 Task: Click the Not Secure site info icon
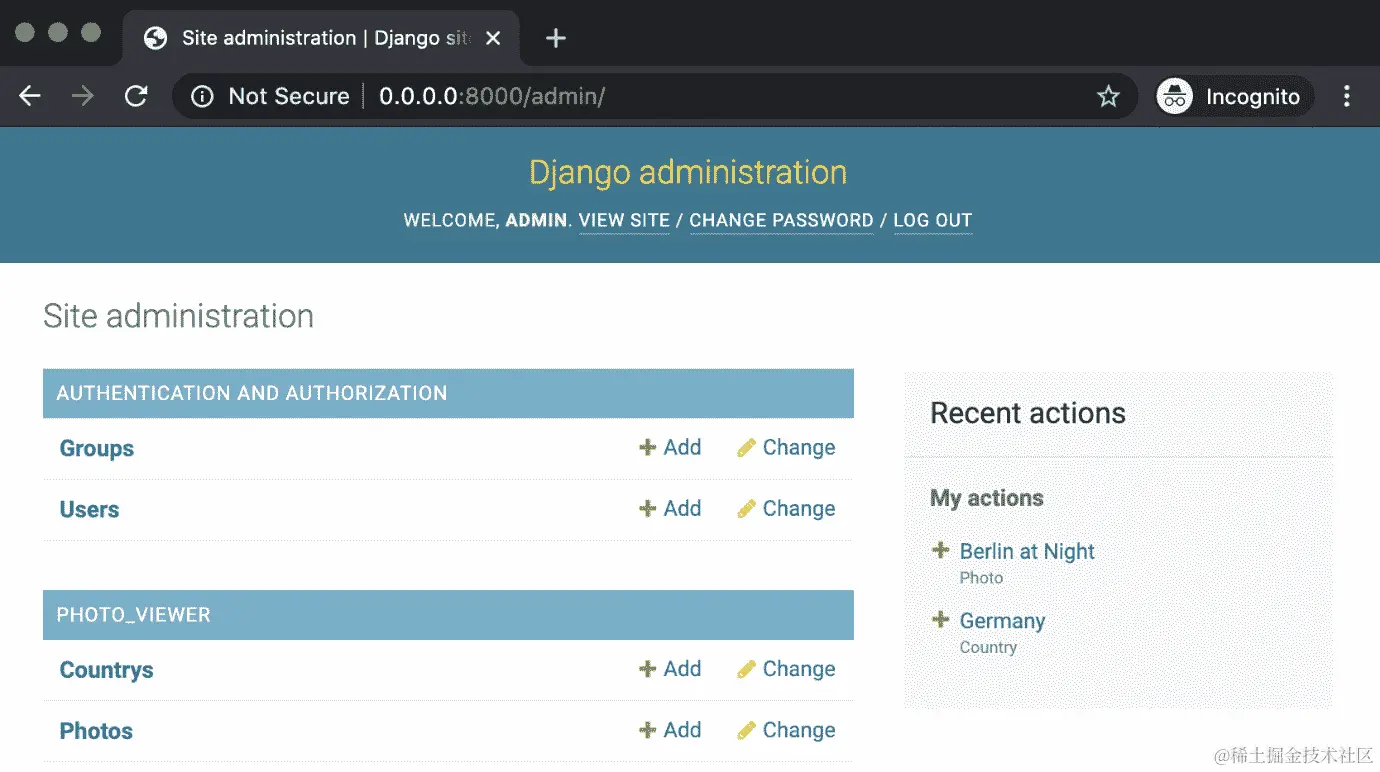[203, 96]
